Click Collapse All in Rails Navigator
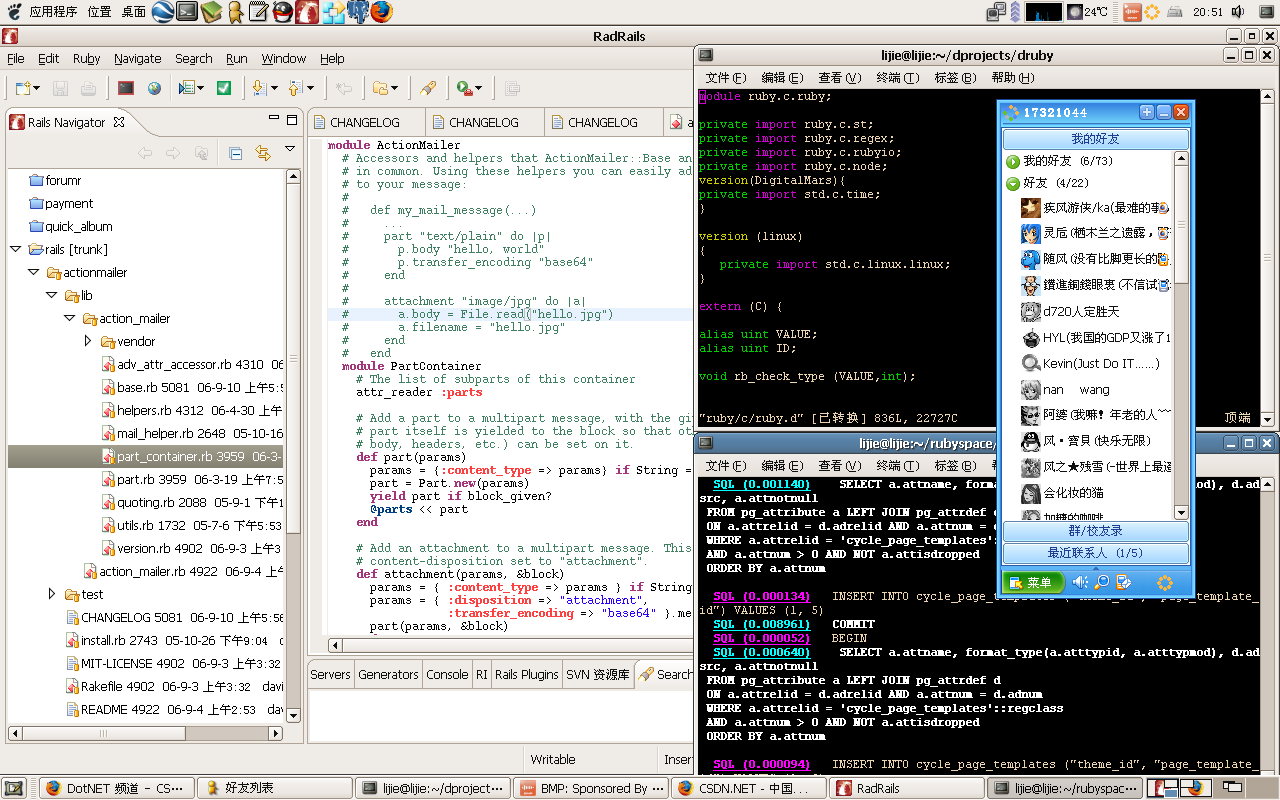Viewport: 1280px width, 800px height. (236, 153)
